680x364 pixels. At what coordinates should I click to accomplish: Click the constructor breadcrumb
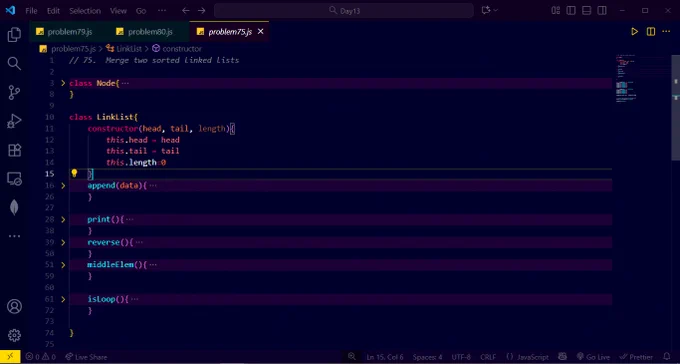pyautogui.click(x=177, y=49)
